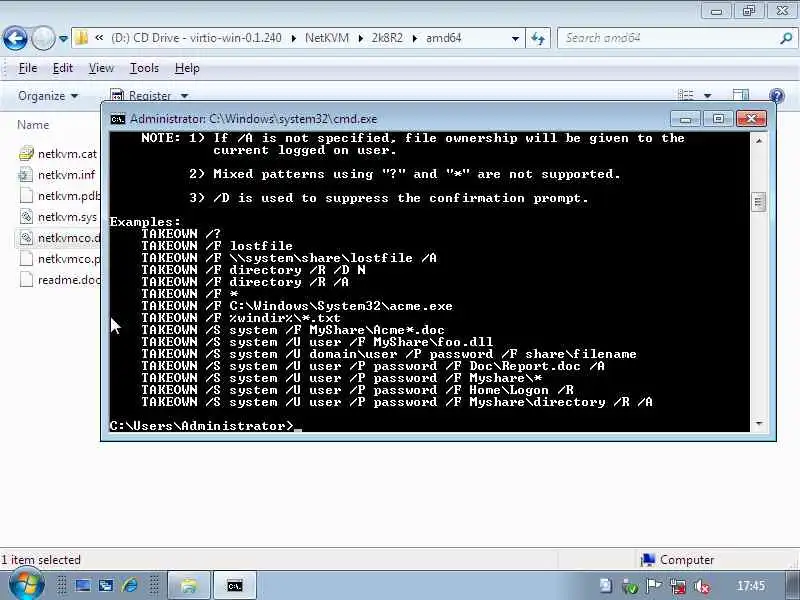The image size is (800, 600).
Task: Click the cmd.exe title bar system icon
Action: point(118,119)
